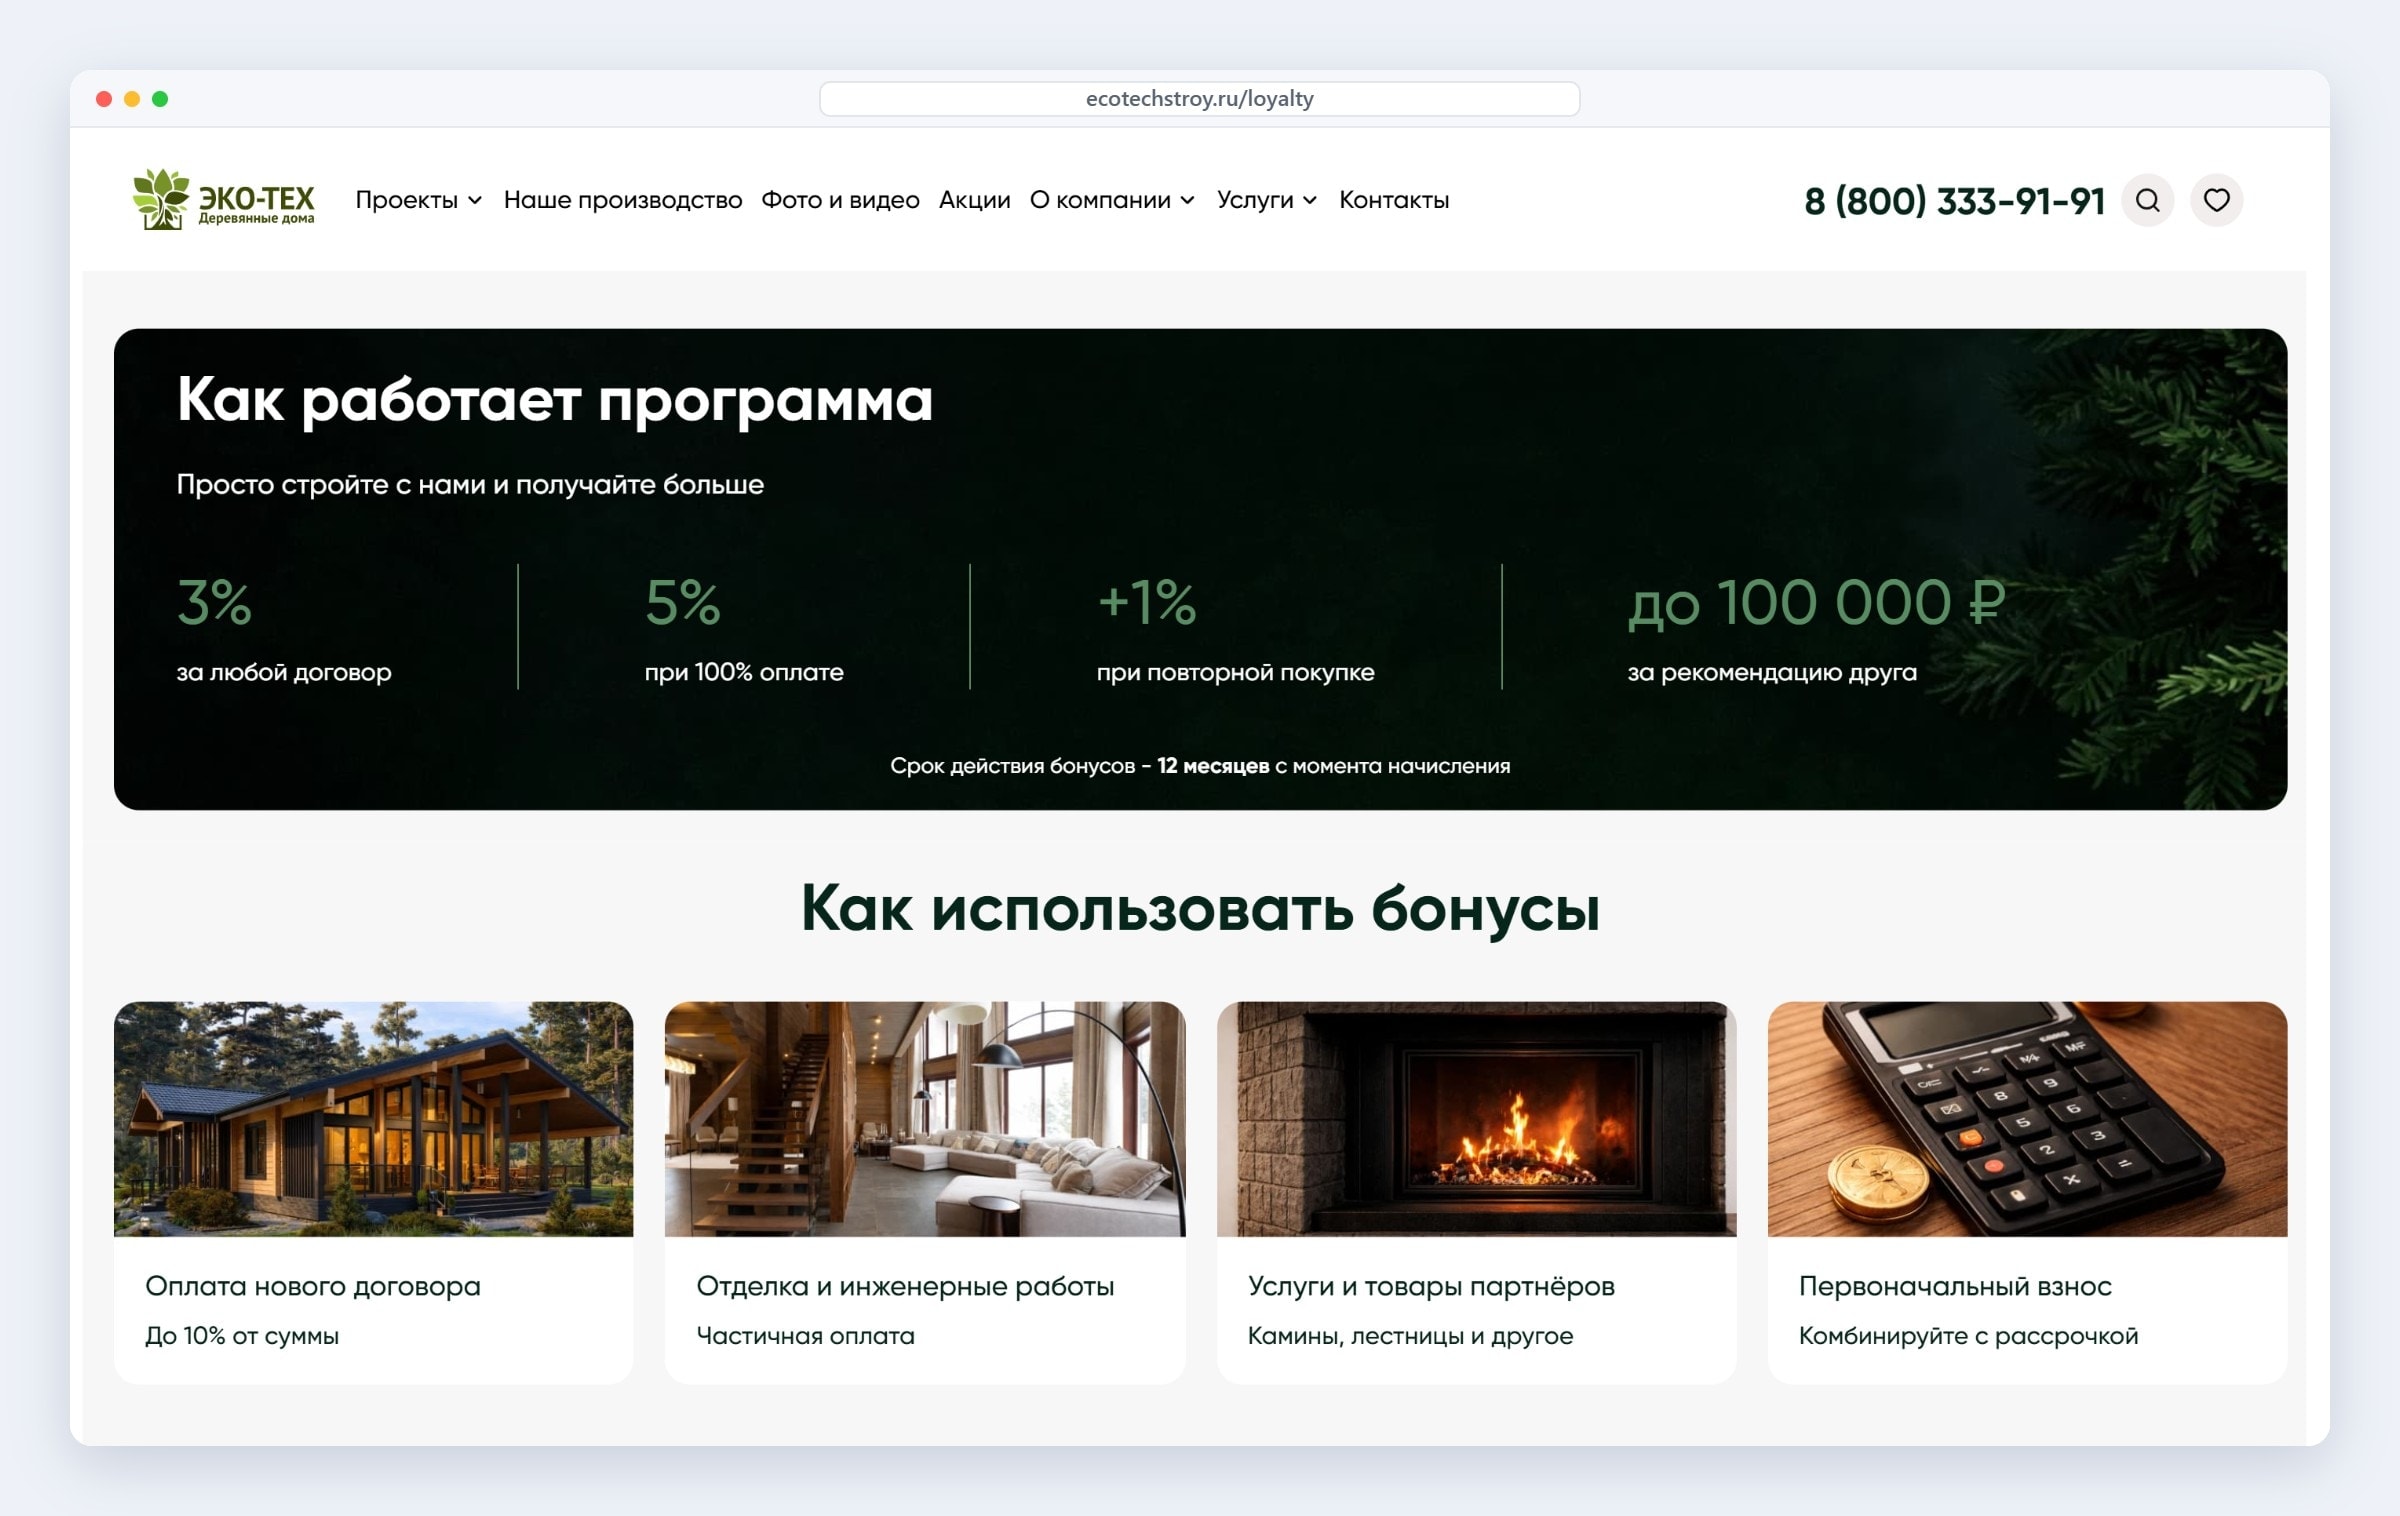
Task: Open the wooden house exterior thumbnail
Action: pos(374,1119)
